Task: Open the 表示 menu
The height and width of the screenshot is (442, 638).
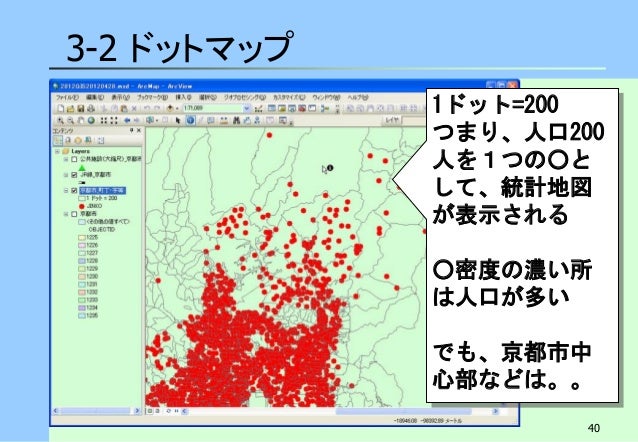Action: (120, 98)
